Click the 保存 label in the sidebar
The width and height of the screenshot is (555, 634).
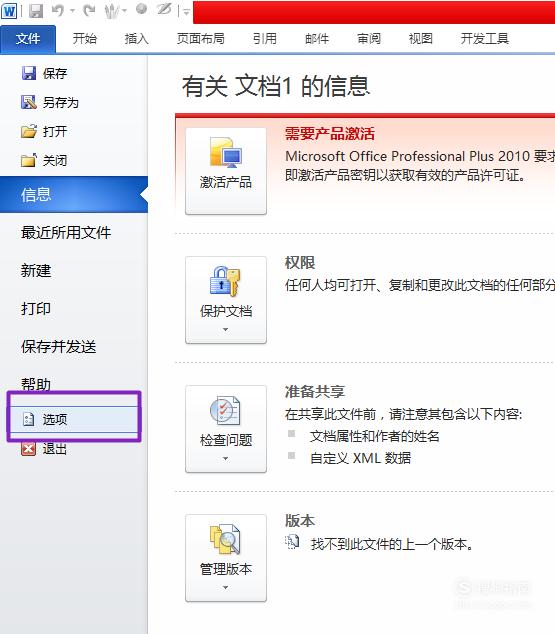(x=55, y=73)
